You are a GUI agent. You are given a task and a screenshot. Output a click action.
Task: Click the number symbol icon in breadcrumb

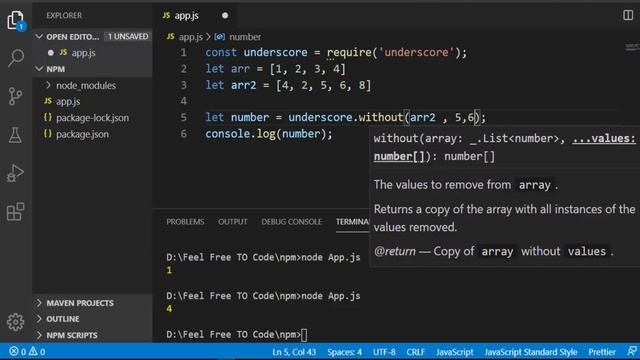(220, 37)
